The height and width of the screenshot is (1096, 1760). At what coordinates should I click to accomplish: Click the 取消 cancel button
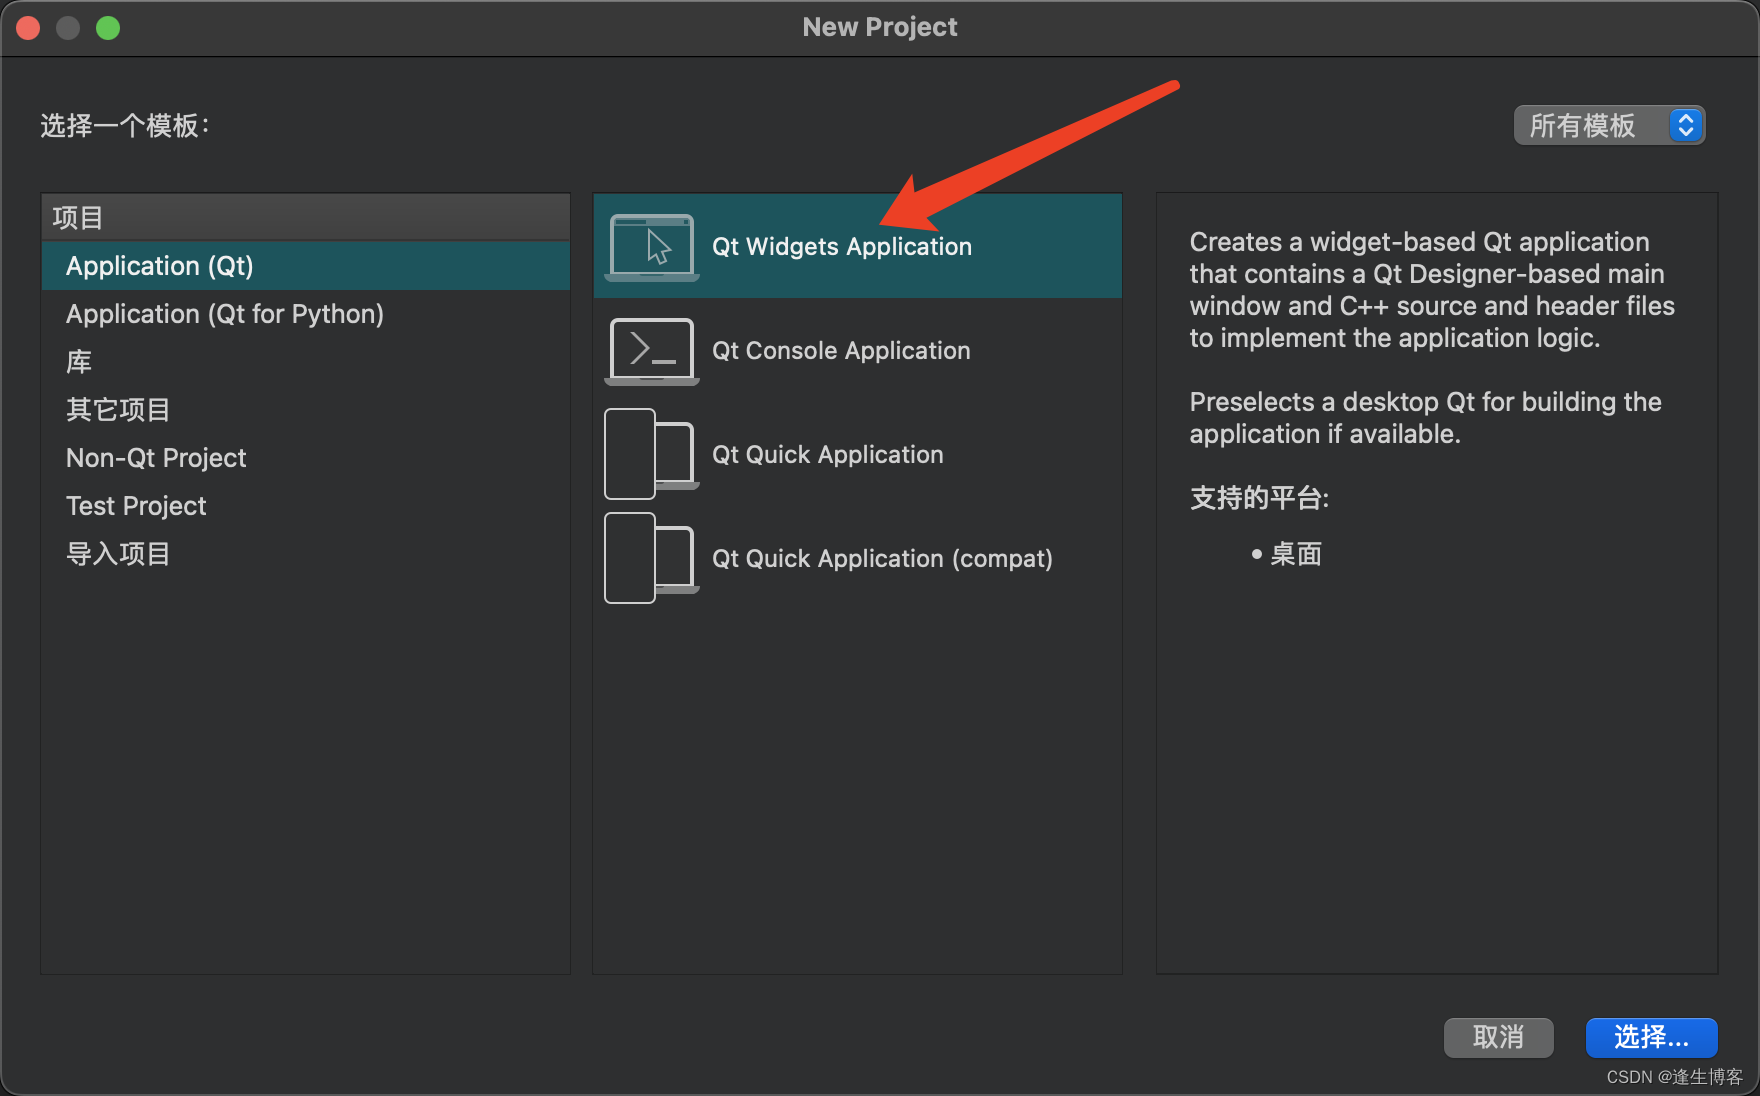click(x=1498, y=1038)
